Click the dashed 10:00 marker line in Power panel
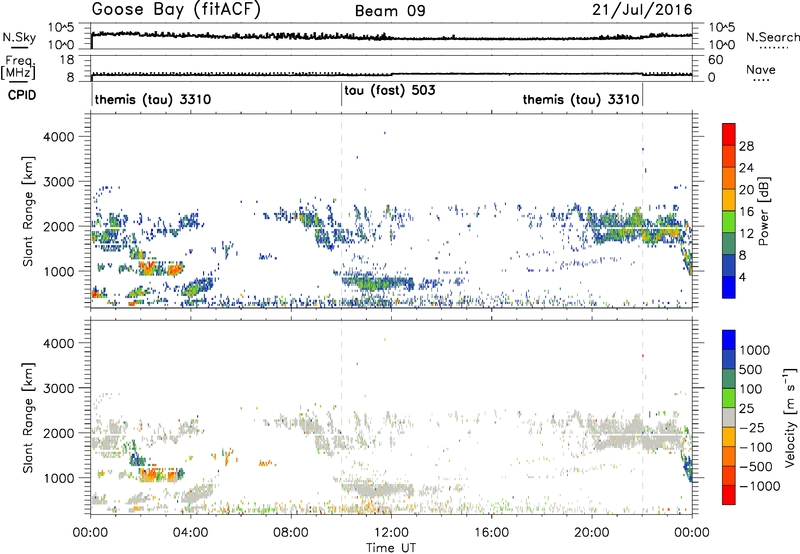 click(x=341, y=211)
